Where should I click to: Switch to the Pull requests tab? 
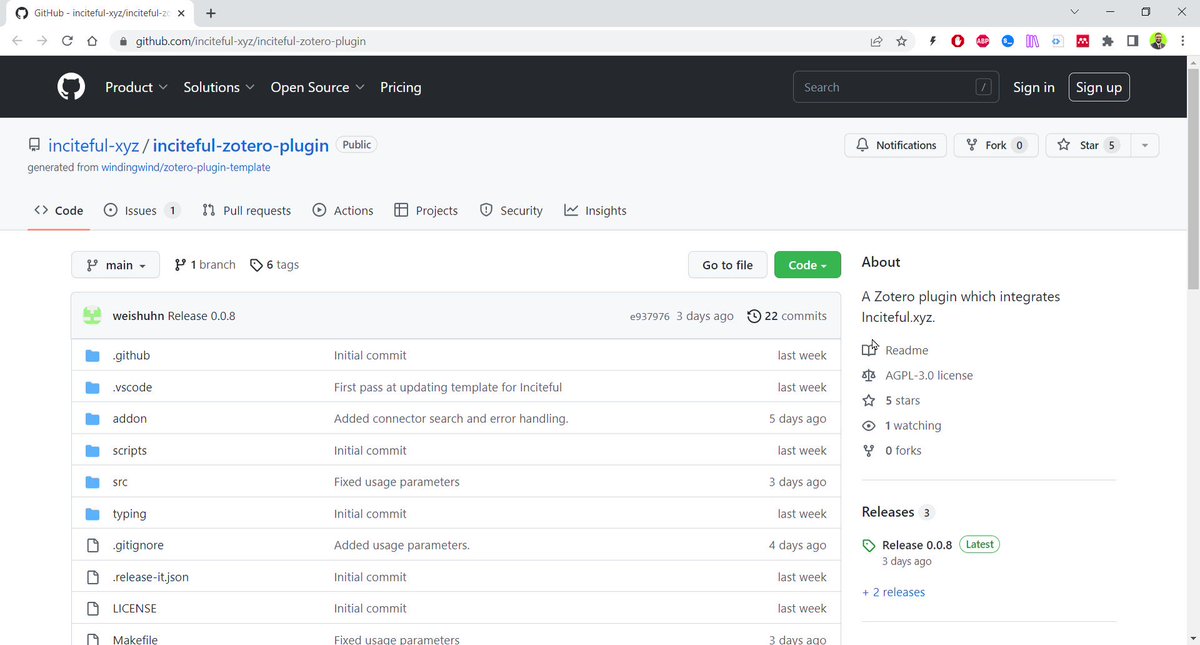[x=246, y=210]
